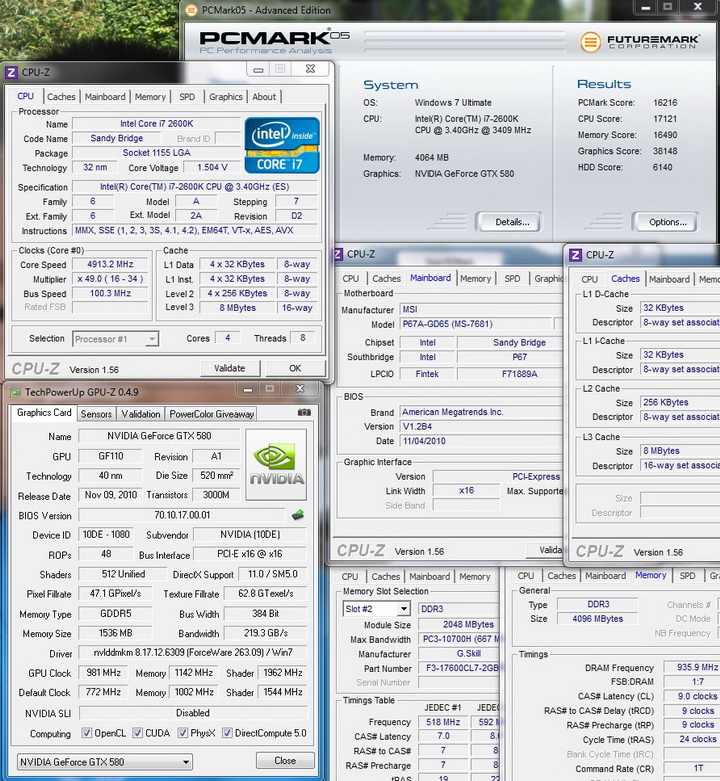The image size is (720, 781).
Task: Click the Bandwidth 219.3 GB/s value
Action: 266,633
